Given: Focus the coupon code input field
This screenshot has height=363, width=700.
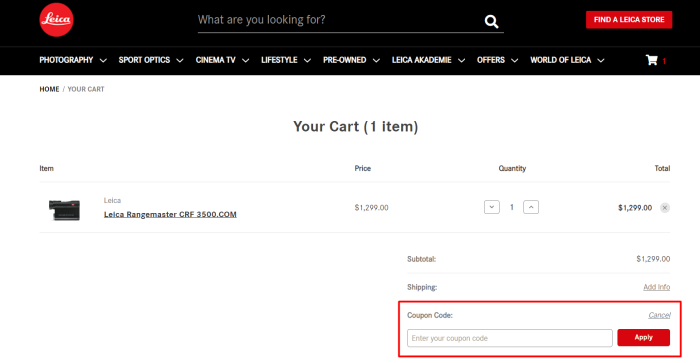Looking at the screenshot, I should point(509,338).
